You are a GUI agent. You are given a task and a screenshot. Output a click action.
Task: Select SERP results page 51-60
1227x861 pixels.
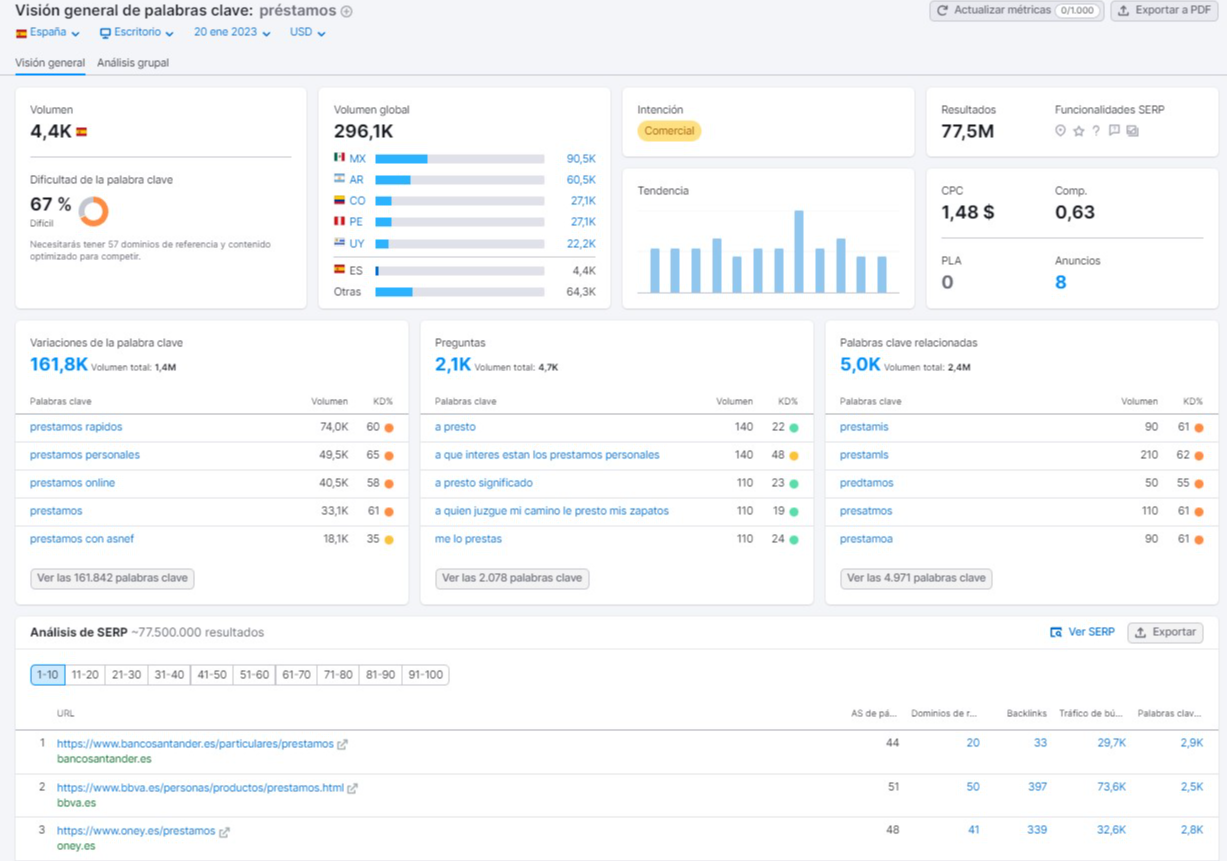[254, 675]
